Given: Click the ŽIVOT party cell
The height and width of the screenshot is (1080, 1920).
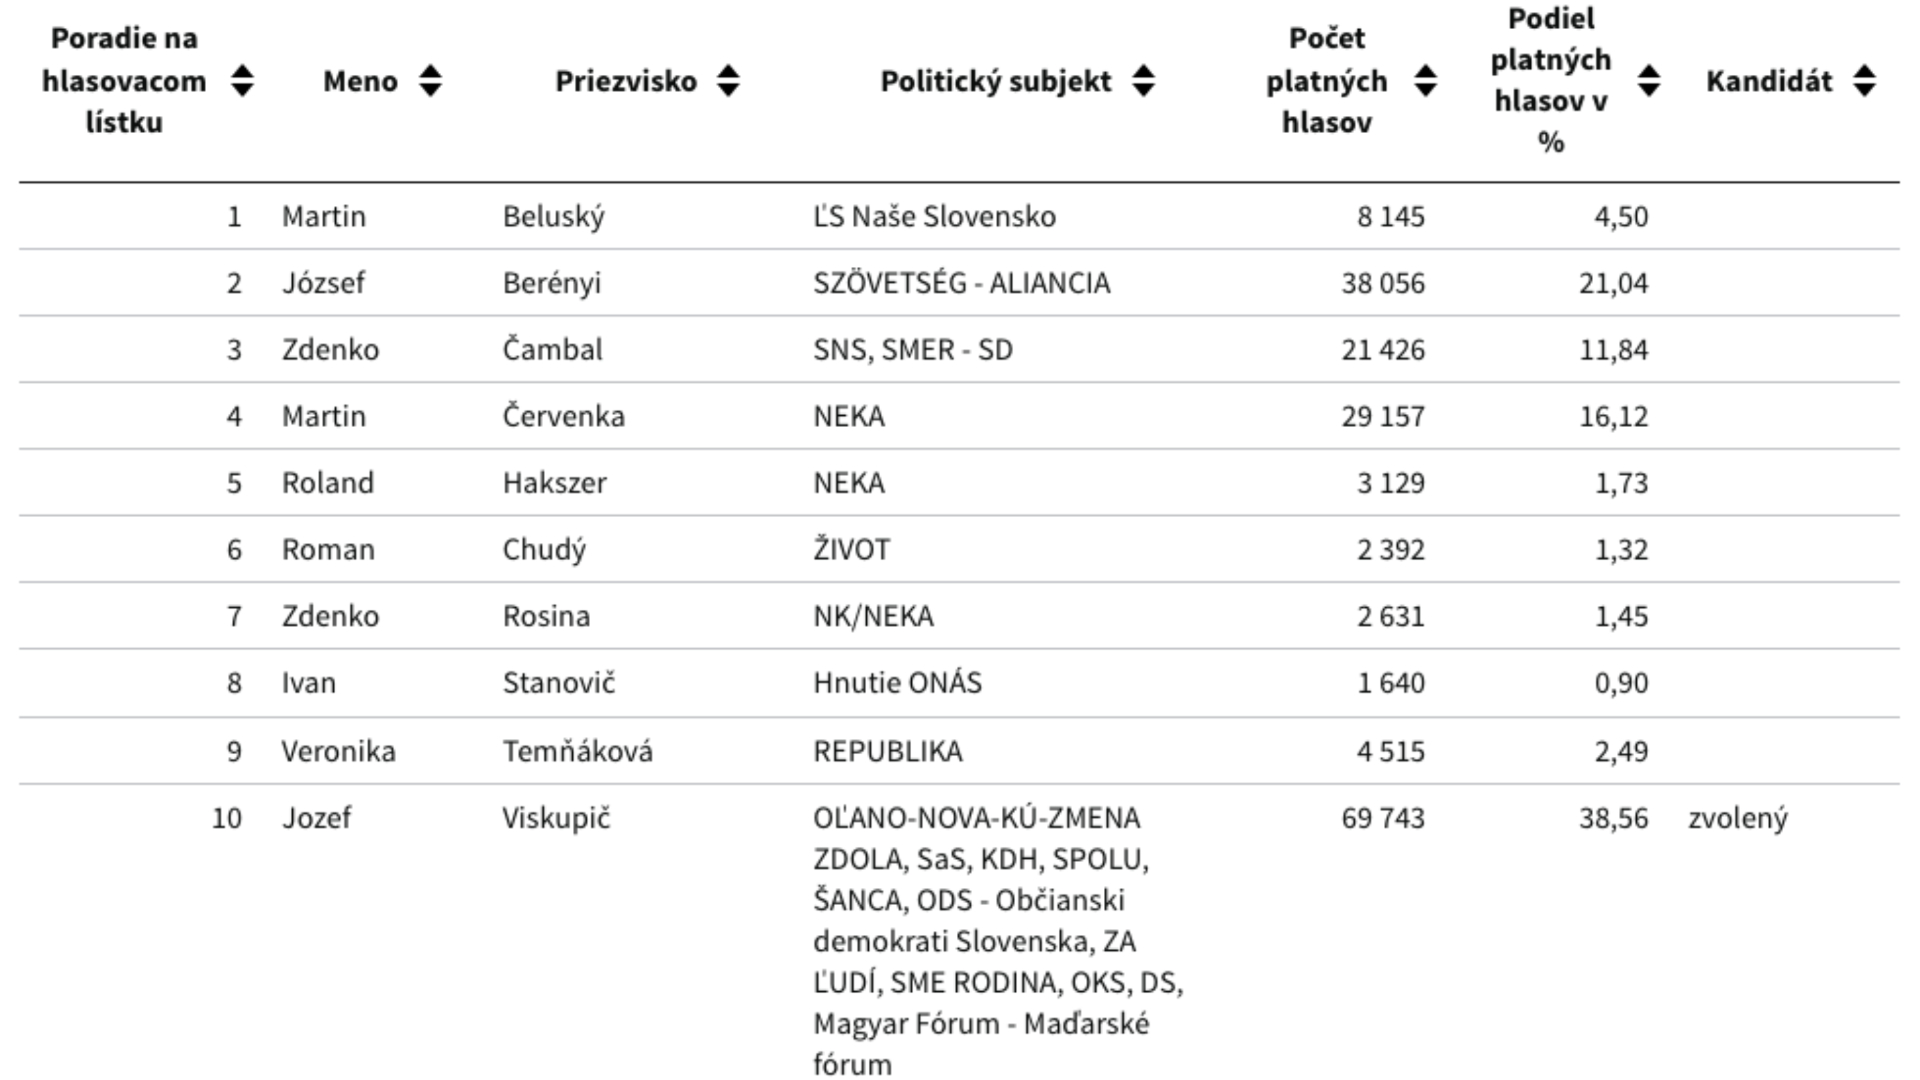Looking at the screenshot, I should [x=851, y=550].
